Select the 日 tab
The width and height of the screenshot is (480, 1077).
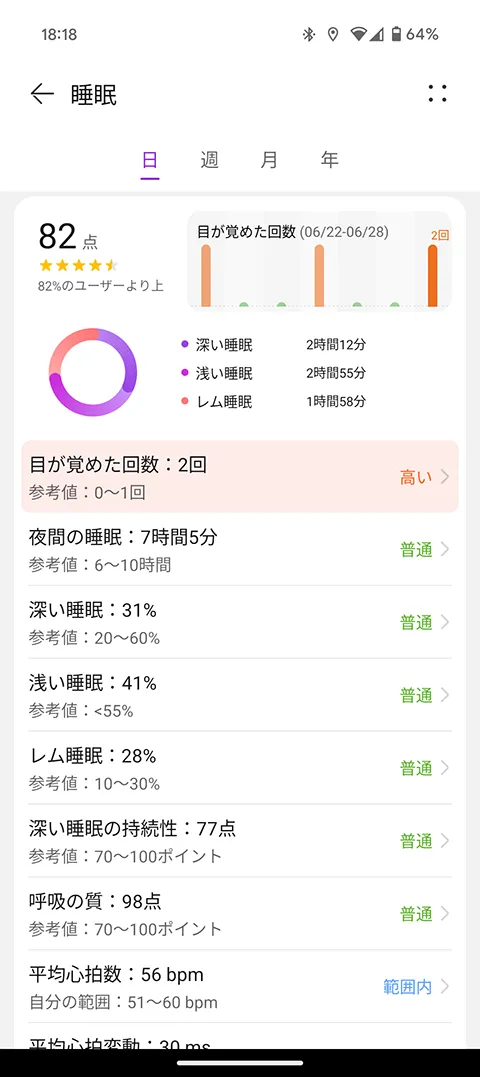tap(150, 161)
